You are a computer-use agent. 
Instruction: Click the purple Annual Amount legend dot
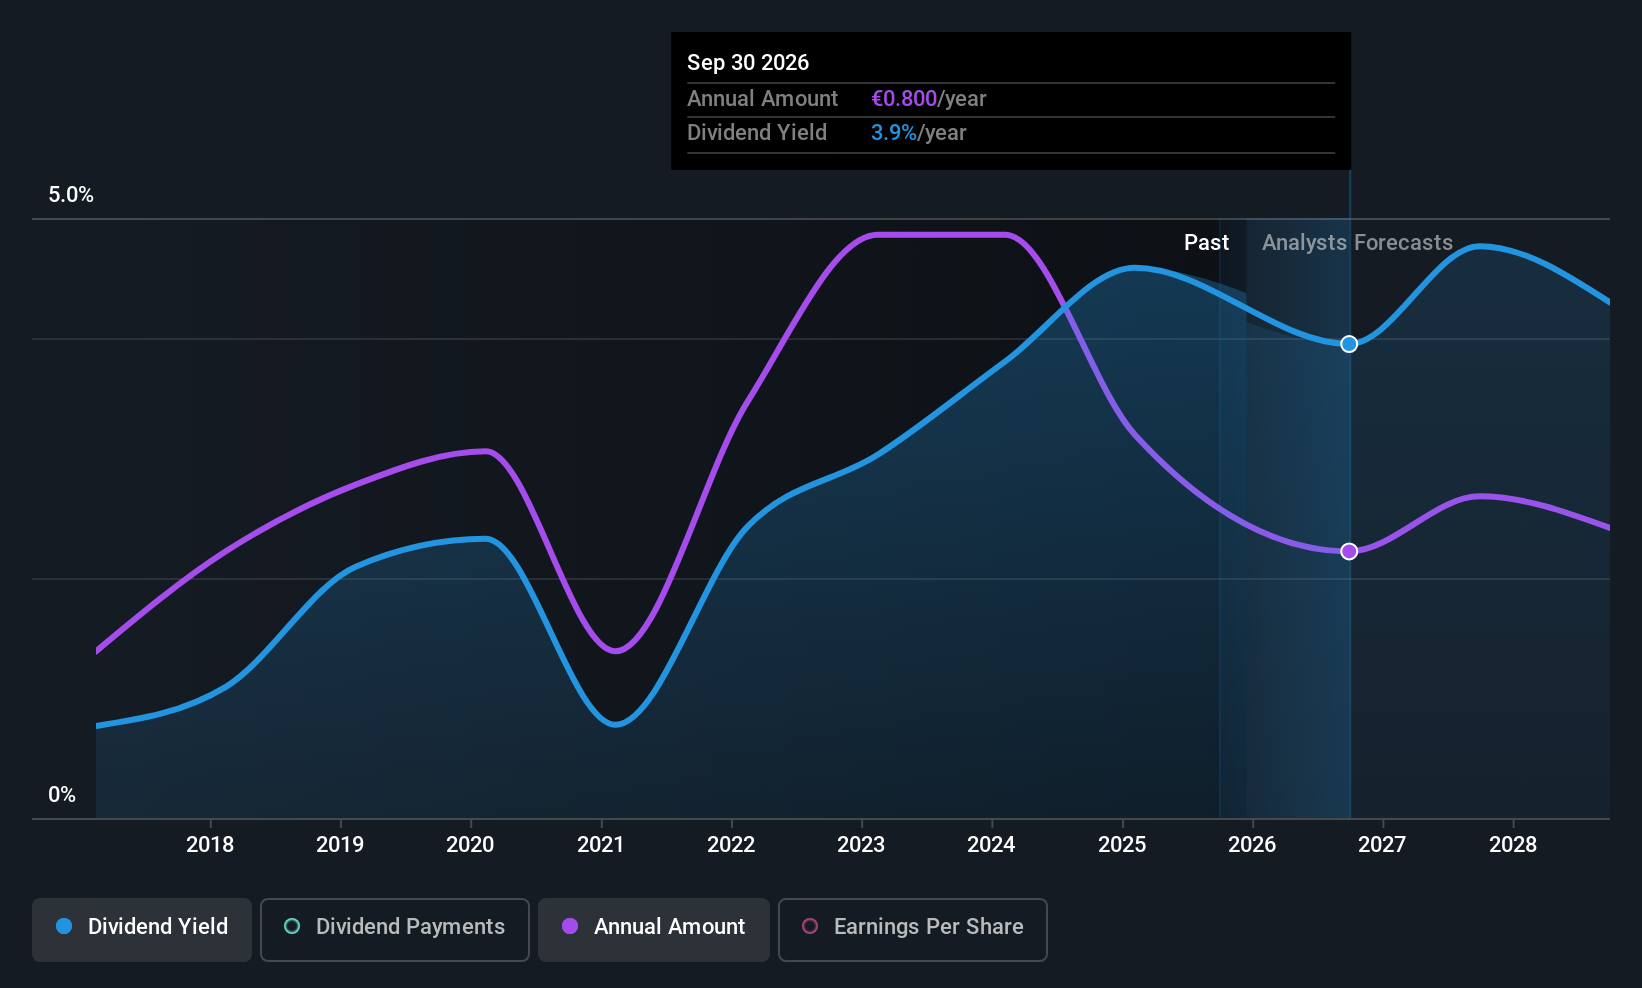click(x=570, y=926)
